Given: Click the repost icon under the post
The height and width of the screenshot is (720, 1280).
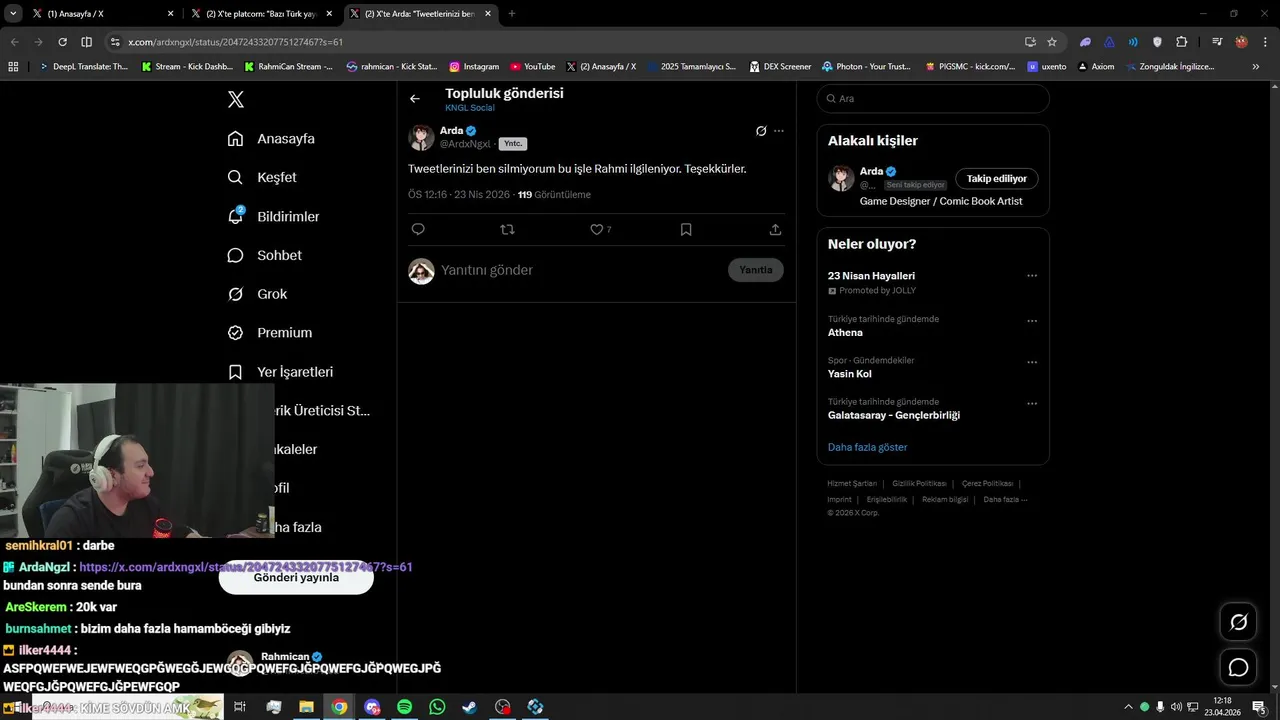Looking at the screenshot, I should click(x=507, y=229).
